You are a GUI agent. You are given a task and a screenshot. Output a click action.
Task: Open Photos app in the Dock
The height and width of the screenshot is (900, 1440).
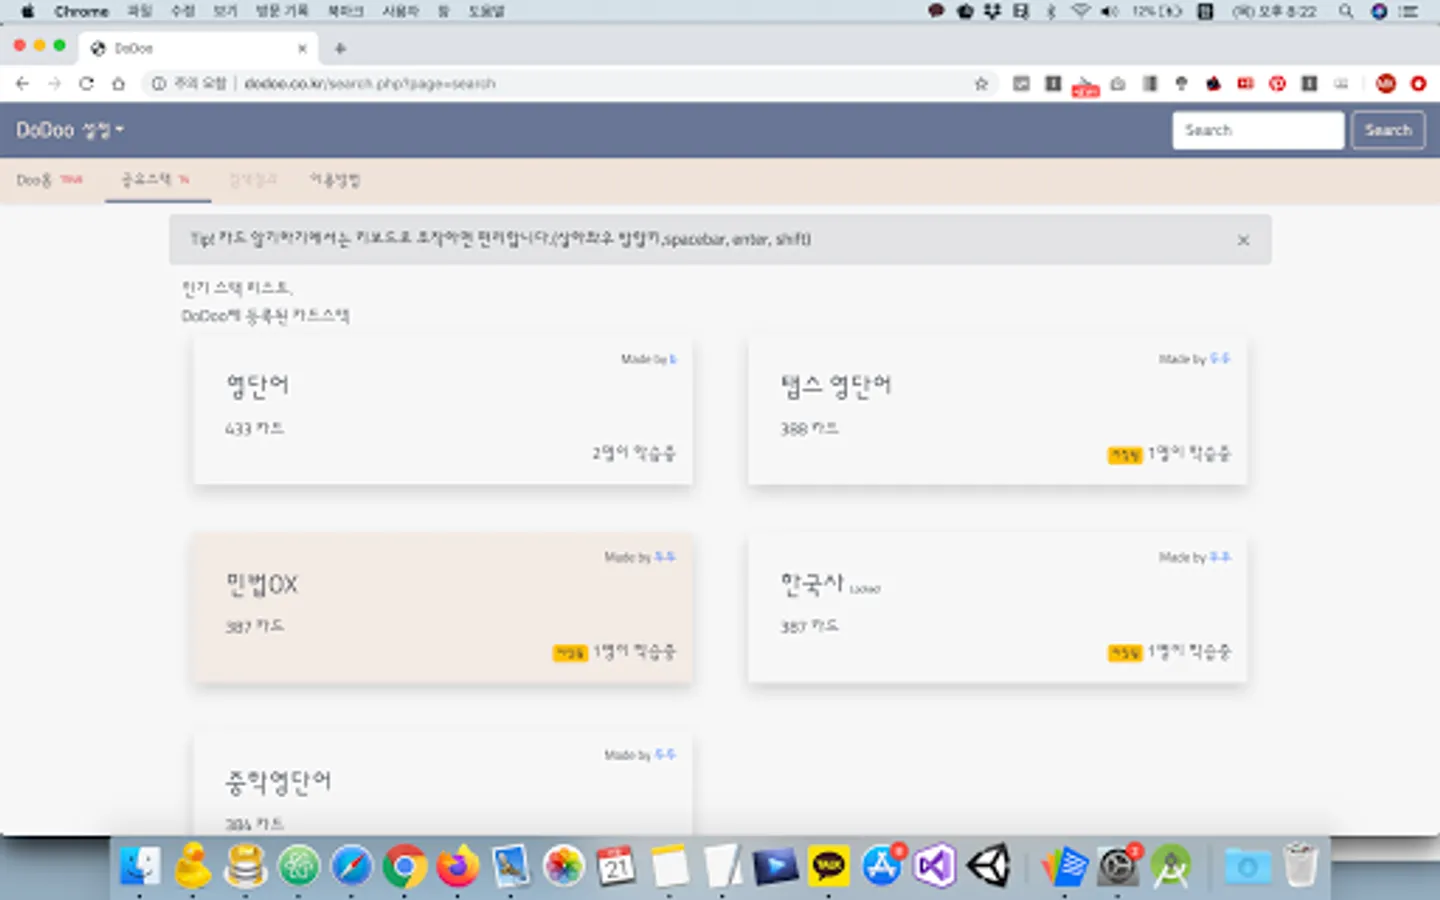pyautogui.click(x=564, y=866)
